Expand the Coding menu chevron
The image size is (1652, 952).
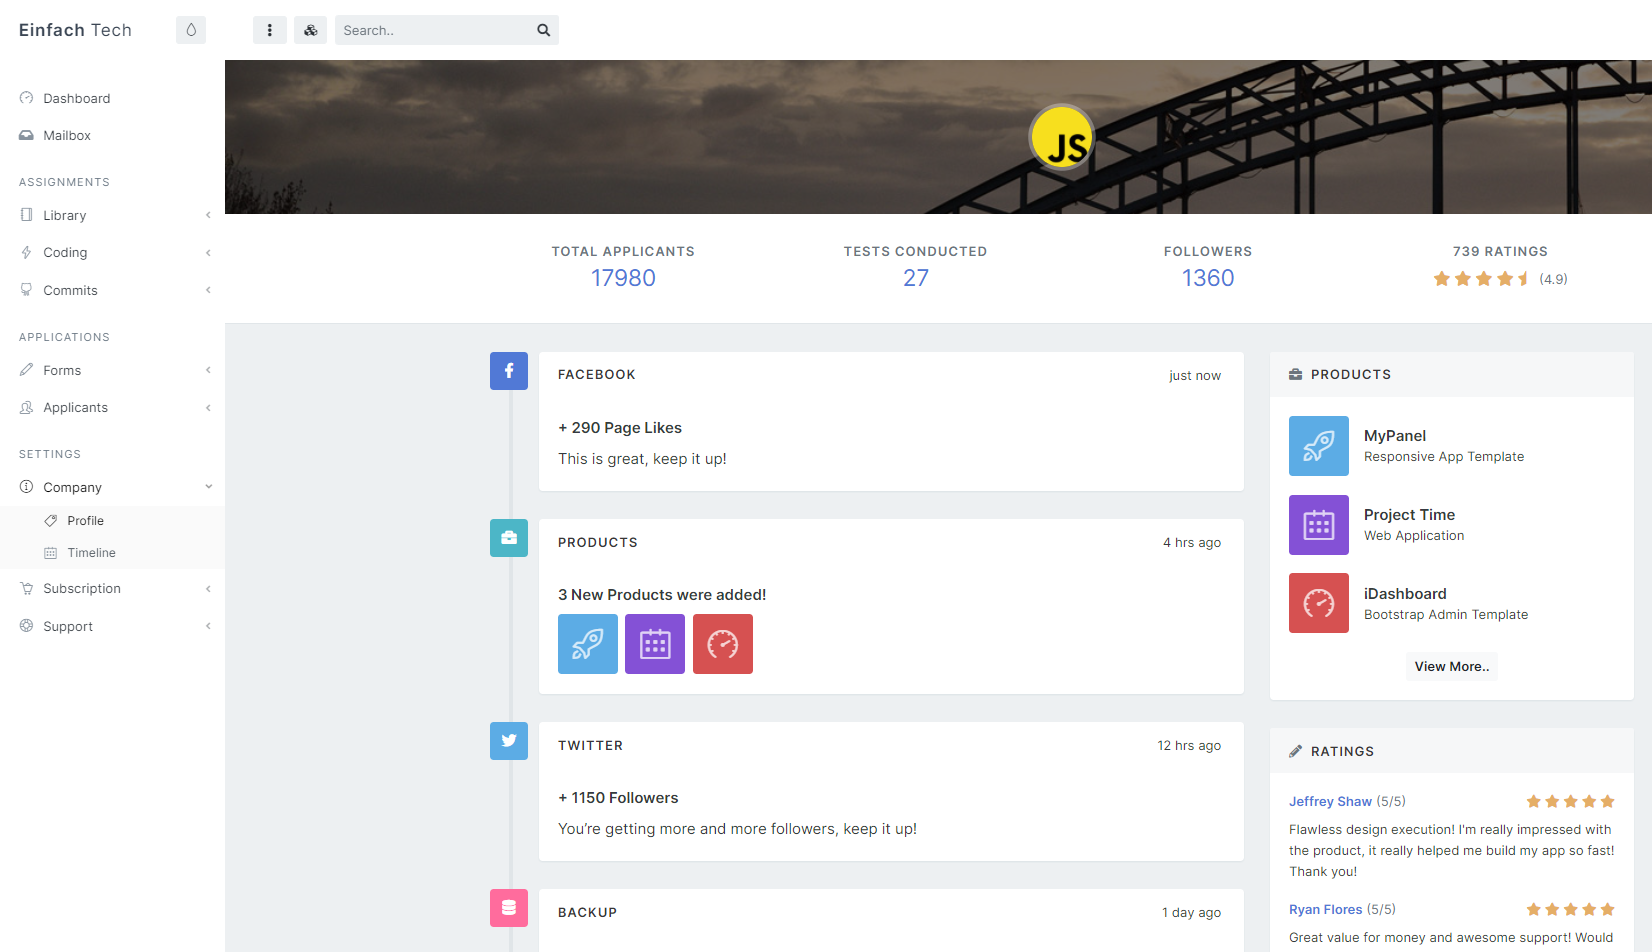point(208,253)
